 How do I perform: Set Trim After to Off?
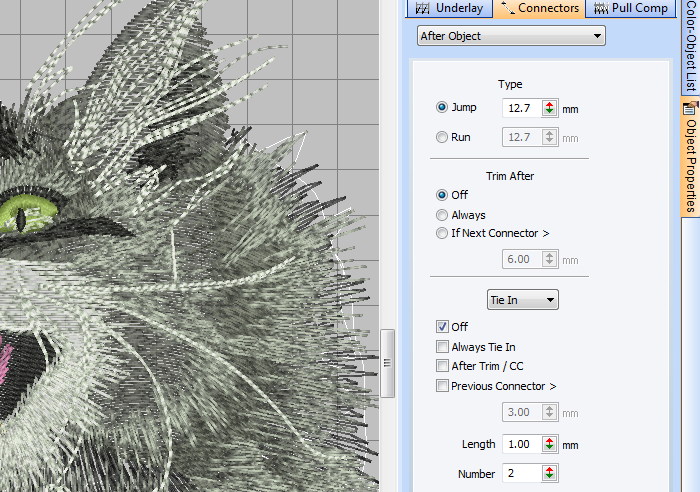pyautogui.click(x=442, y=195)
